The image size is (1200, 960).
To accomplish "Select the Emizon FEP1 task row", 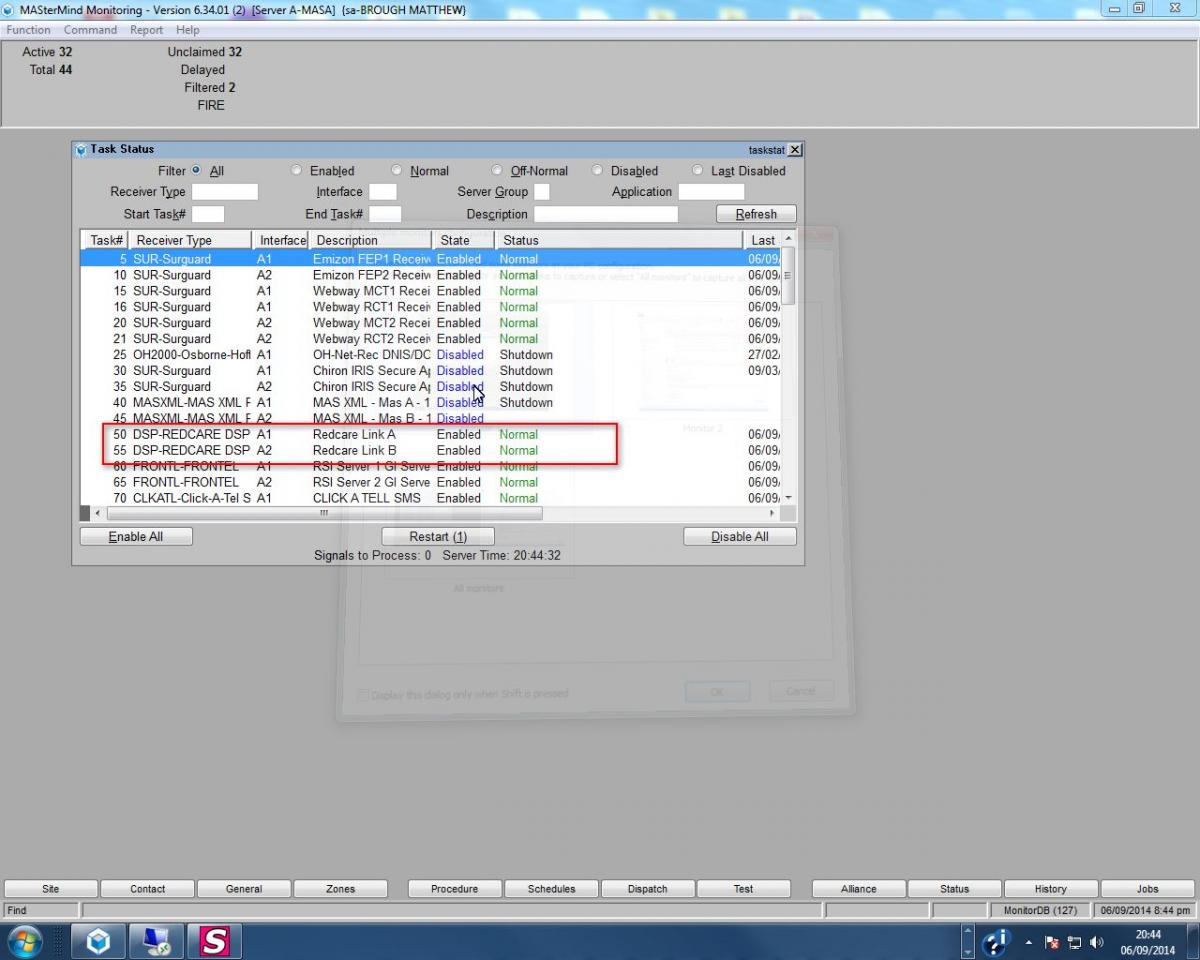I will [x=431, y=259].
